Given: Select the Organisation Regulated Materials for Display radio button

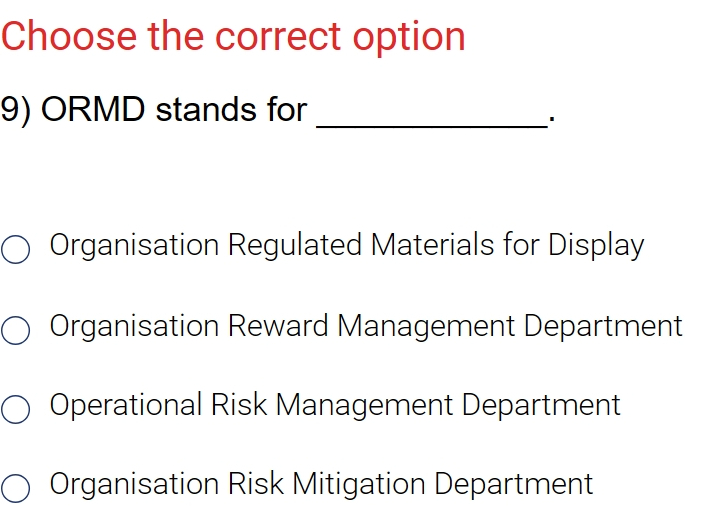Looking at the screenshot, I should pyautogui.click(x=16, y=249).
